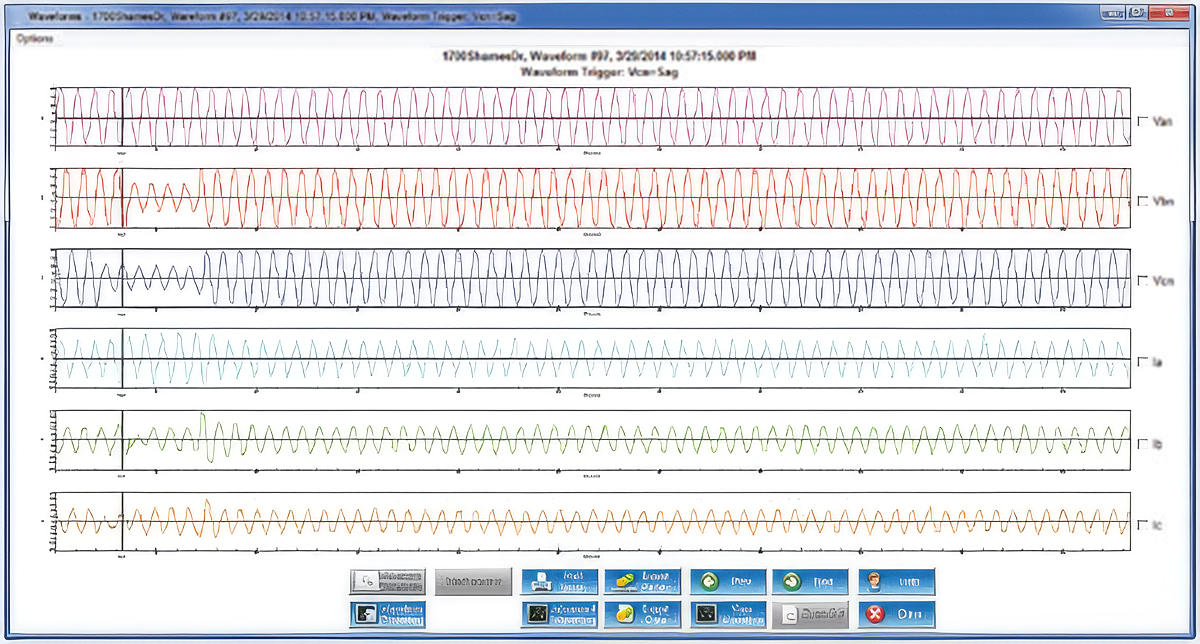The image size is (1200, 644).
Task: Toggle the Van channel checkbox
Action: coord(1144,119)
